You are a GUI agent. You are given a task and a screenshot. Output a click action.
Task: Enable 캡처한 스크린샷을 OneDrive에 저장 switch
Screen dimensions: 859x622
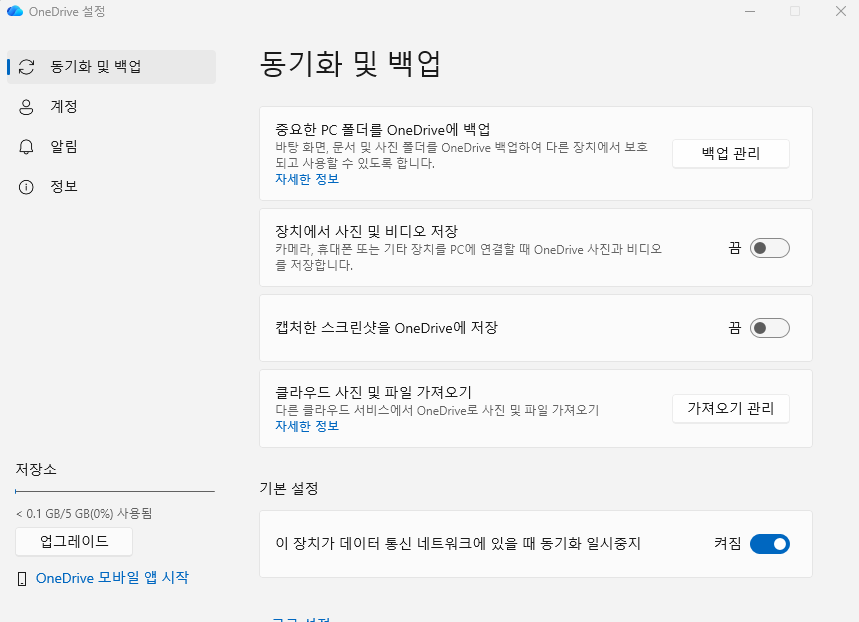click(770, 328)
